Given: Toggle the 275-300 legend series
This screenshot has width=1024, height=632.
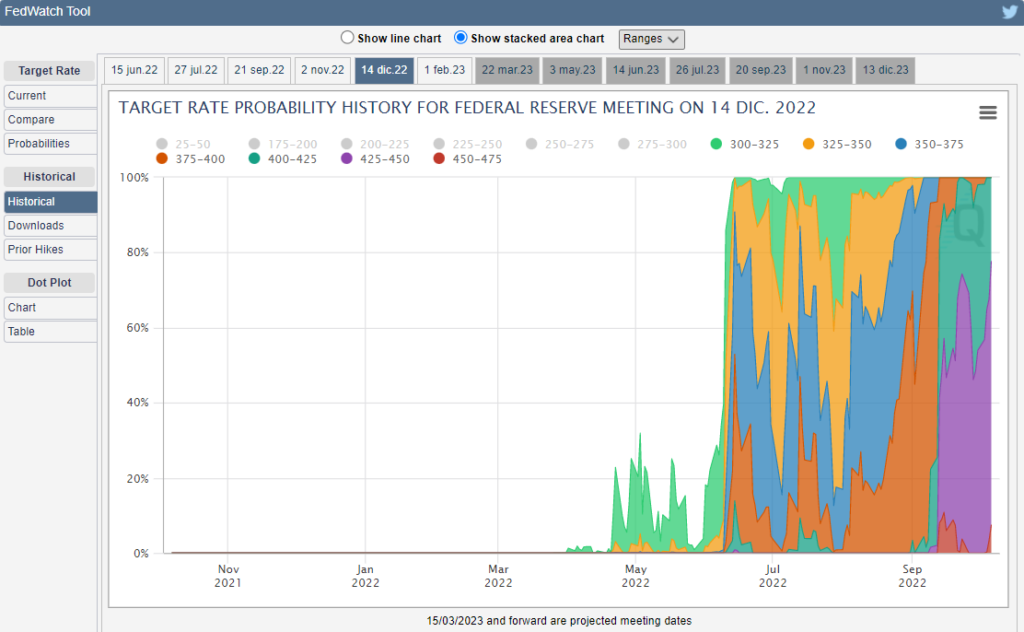Looking at the screenshot, I should click(x=652, y=144).
